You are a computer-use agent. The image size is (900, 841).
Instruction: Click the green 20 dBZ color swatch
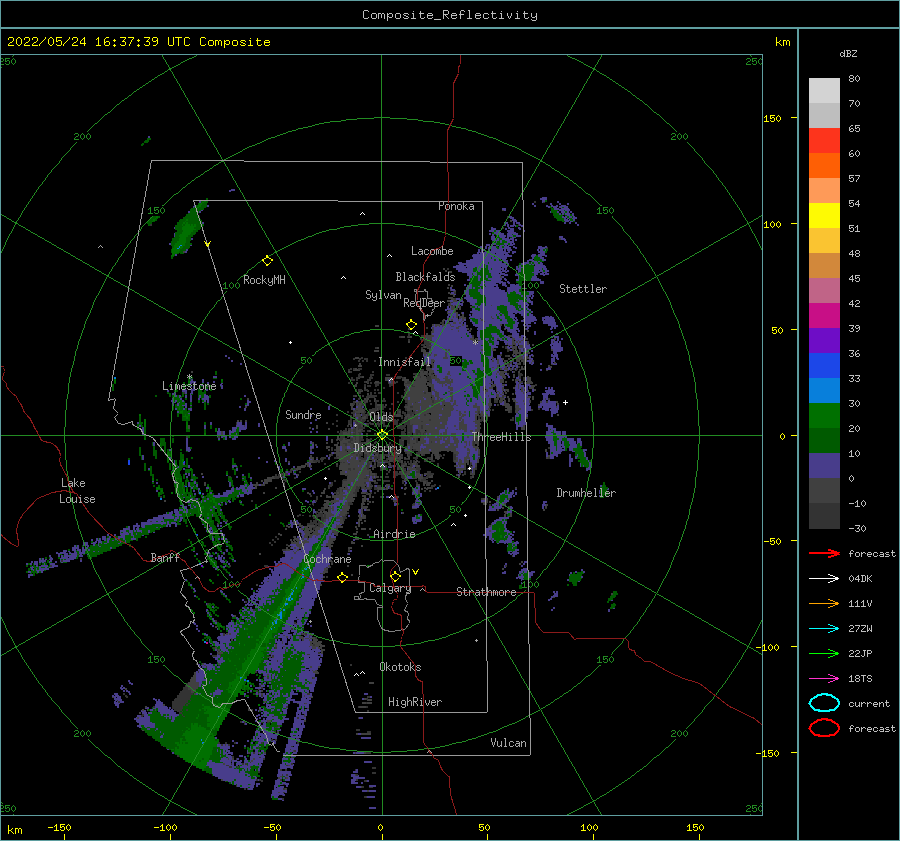tap(824, 416)
